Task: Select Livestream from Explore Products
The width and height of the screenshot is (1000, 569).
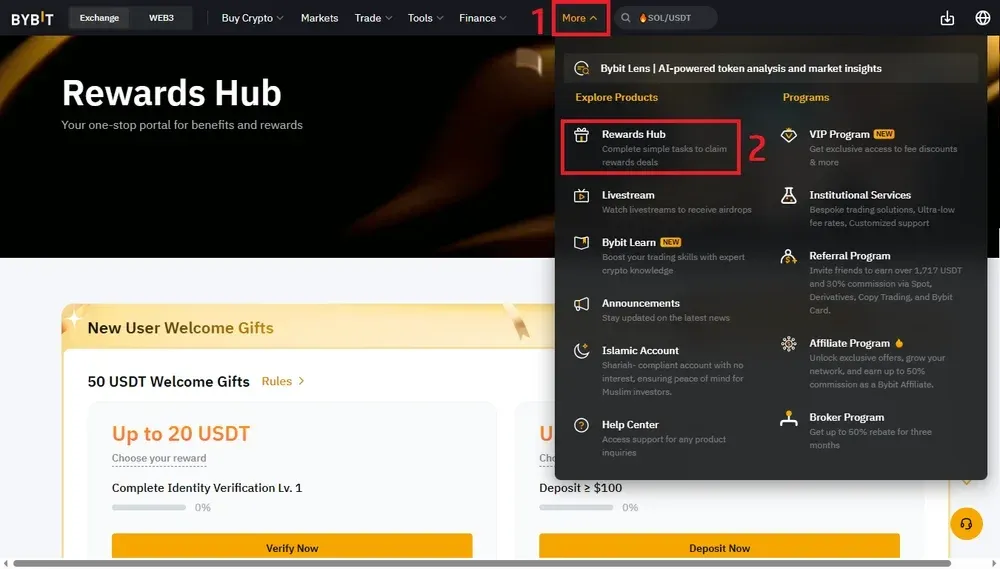Action: [x=663, y=202]
